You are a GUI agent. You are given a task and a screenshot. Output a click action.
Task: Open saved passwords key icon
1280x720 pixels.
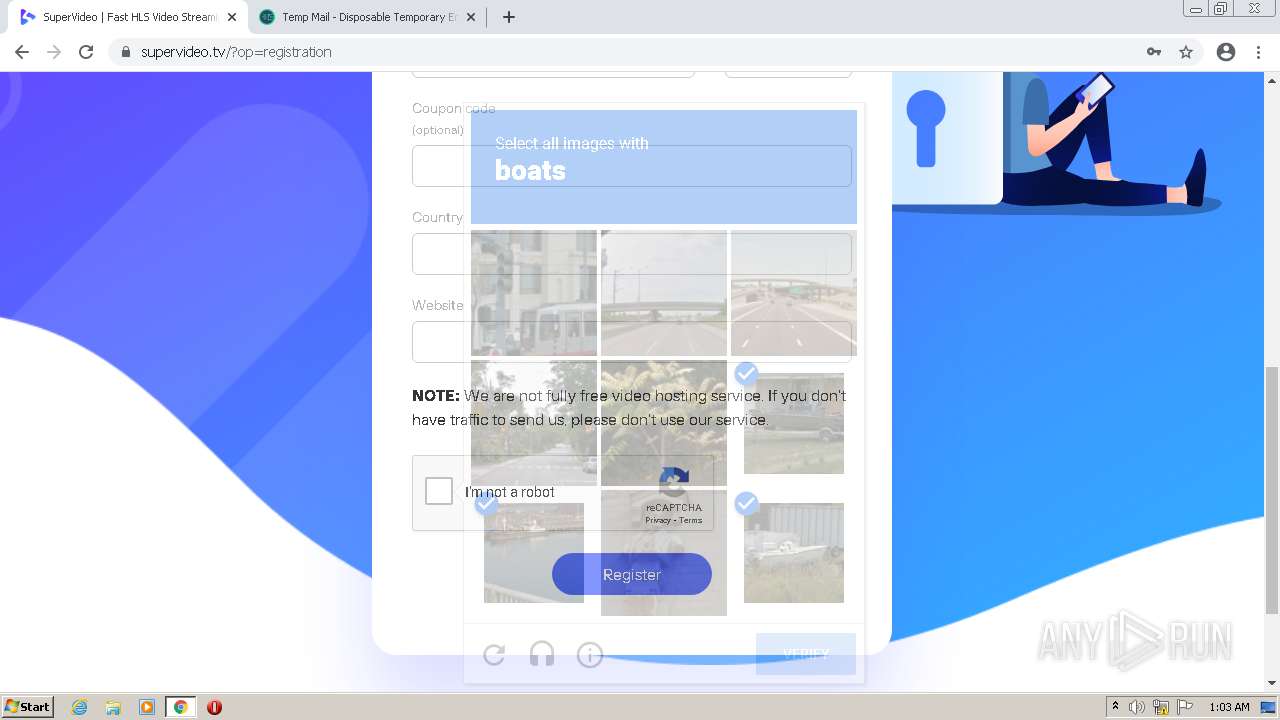click(1154, 52)
